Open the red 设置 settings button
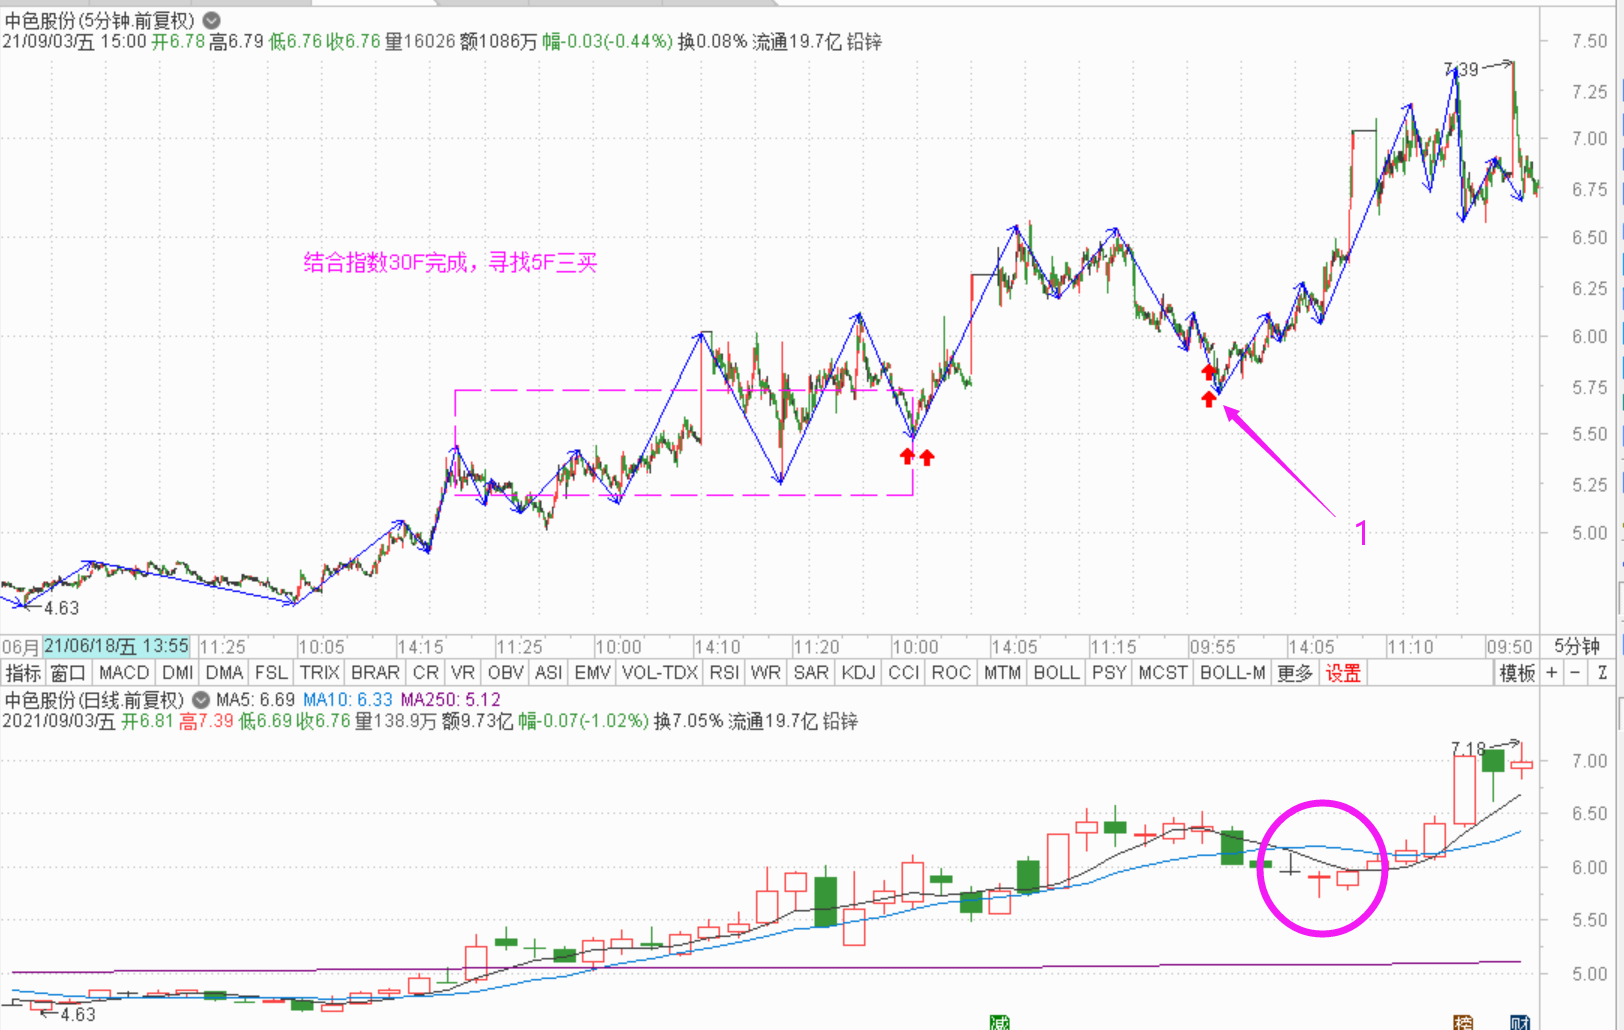This screenshot has height=1030, width=1624. (x=1343, y=673)
